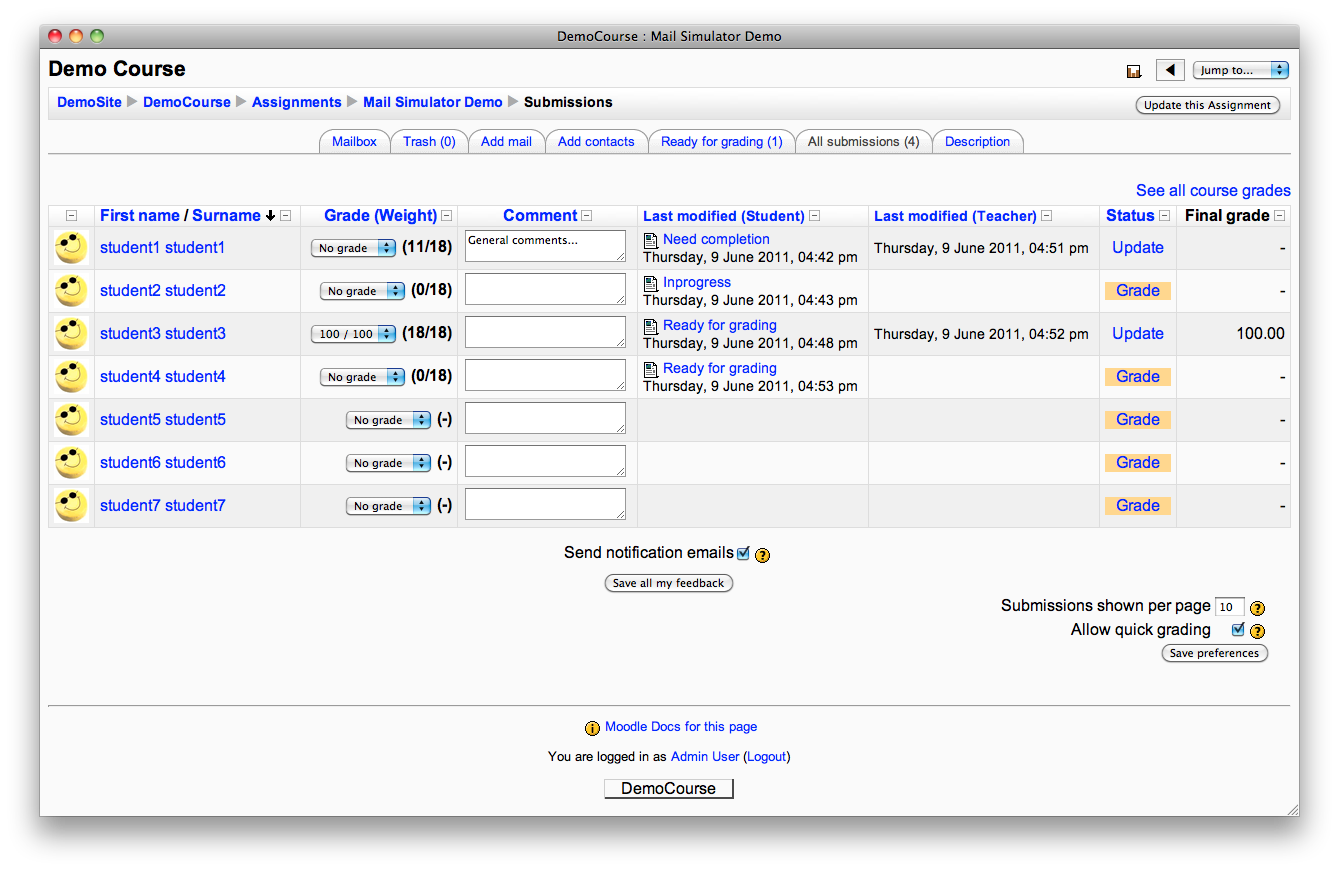The width and height of the screenshot is (1339, 871).
Task: Click student1's smiley avatar picture
Action: pyautogui.click(x=71, y=248)
